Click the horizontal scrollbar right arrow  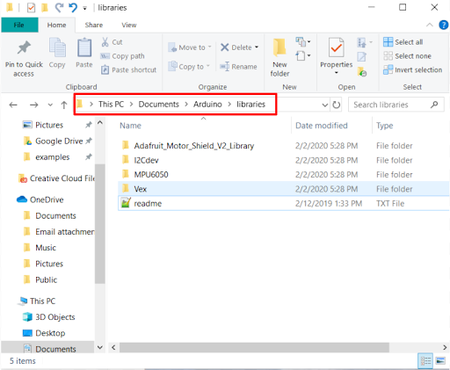coord(445,348)
